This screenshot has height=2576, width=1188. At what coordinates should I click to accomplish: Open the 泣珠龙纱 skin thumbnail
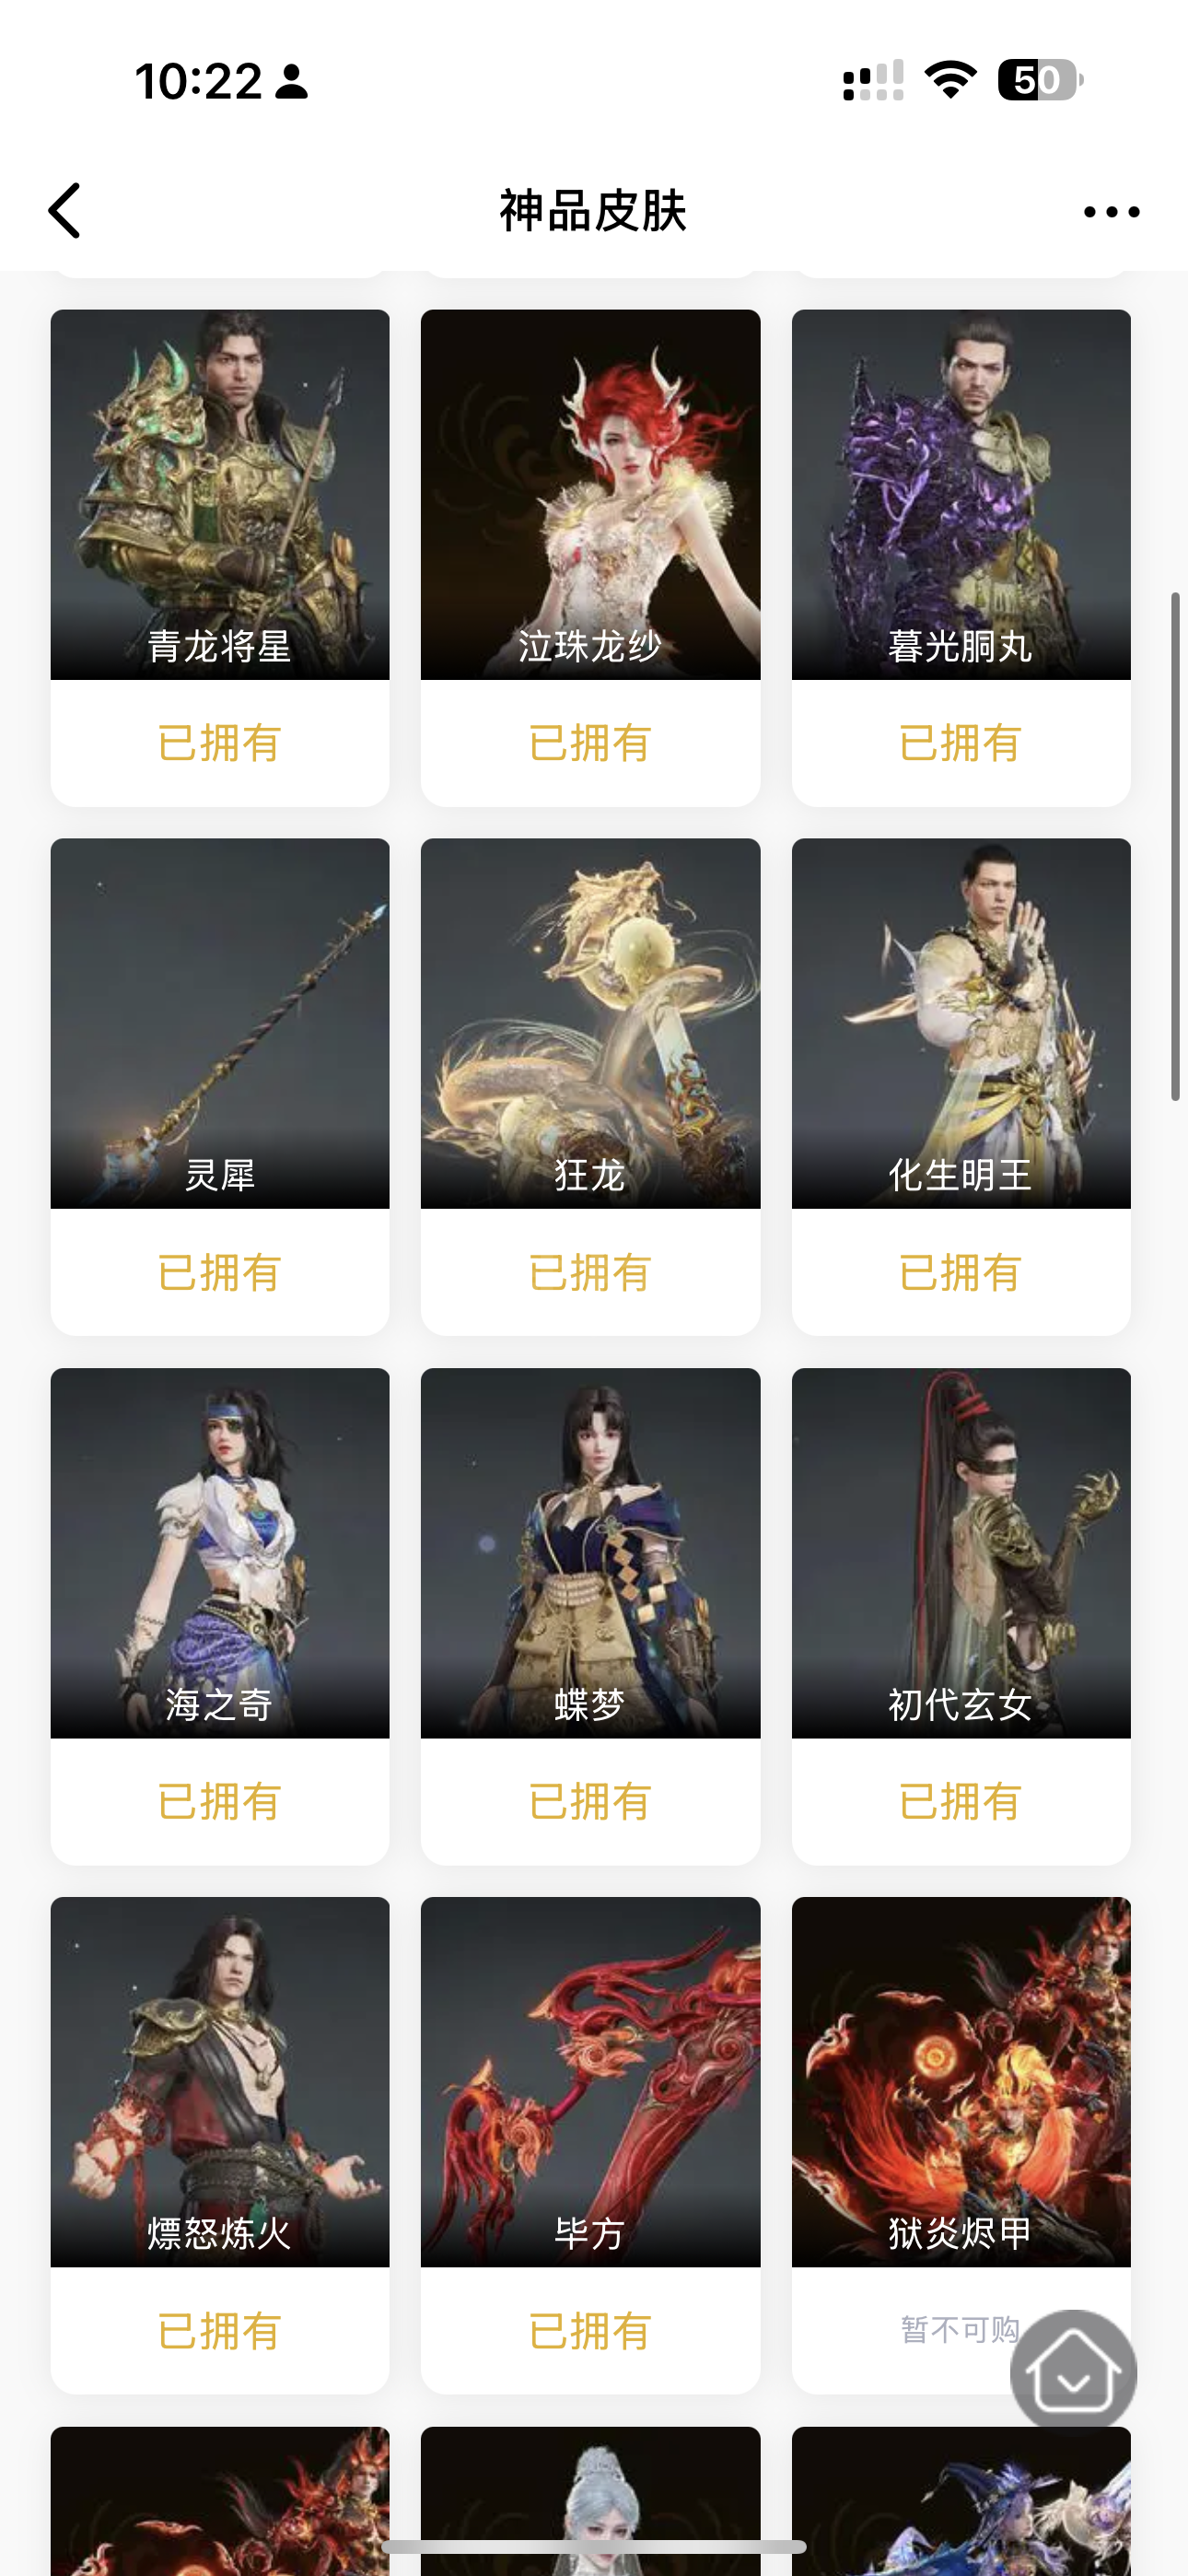click(x=590, y=494)
